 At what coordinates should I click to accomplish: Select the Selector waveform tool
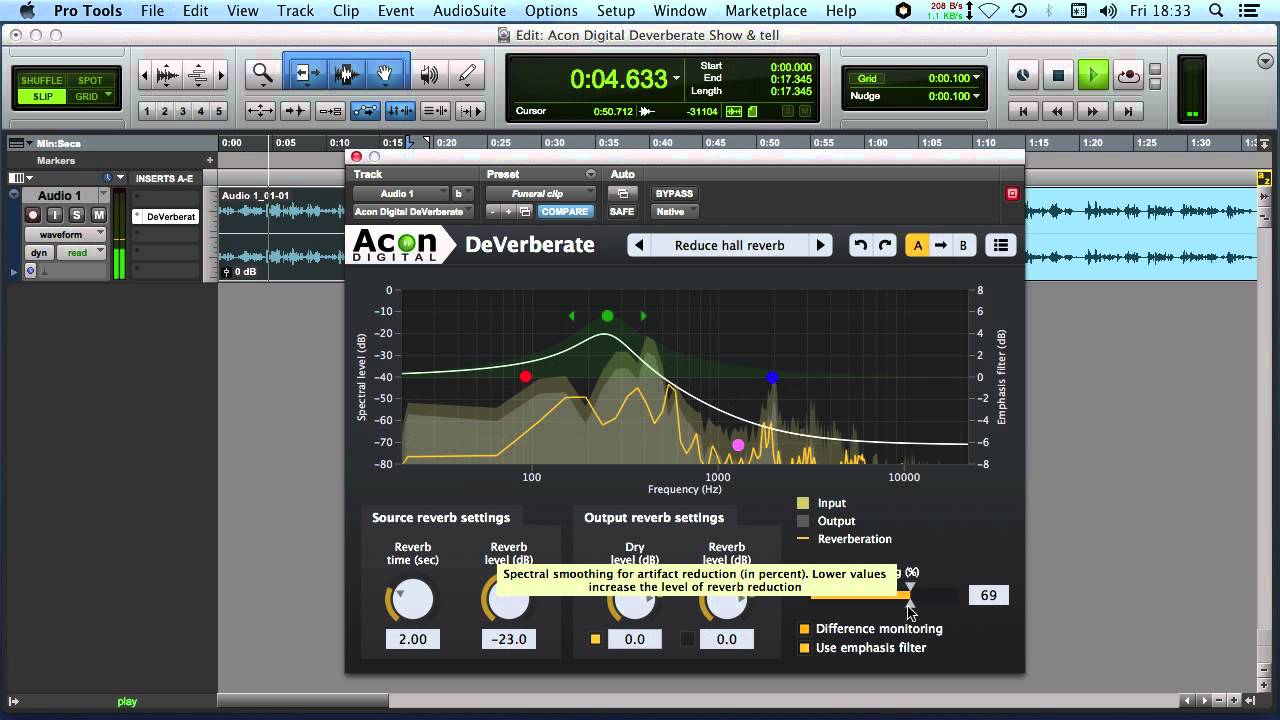point(347,74)
